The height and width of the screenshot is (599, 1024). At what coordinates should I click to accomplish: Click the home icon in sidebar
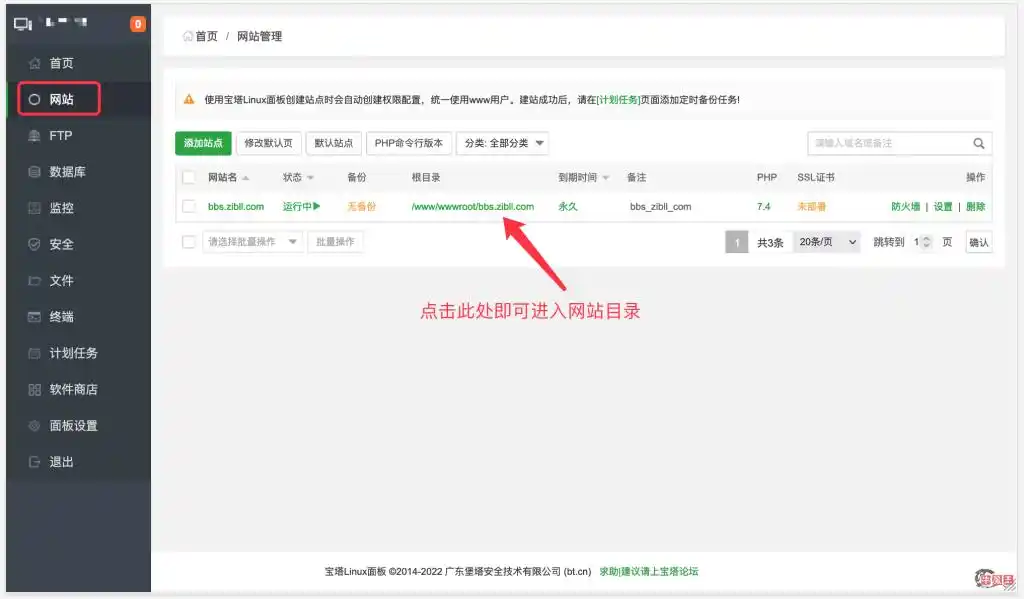point(34,63)
